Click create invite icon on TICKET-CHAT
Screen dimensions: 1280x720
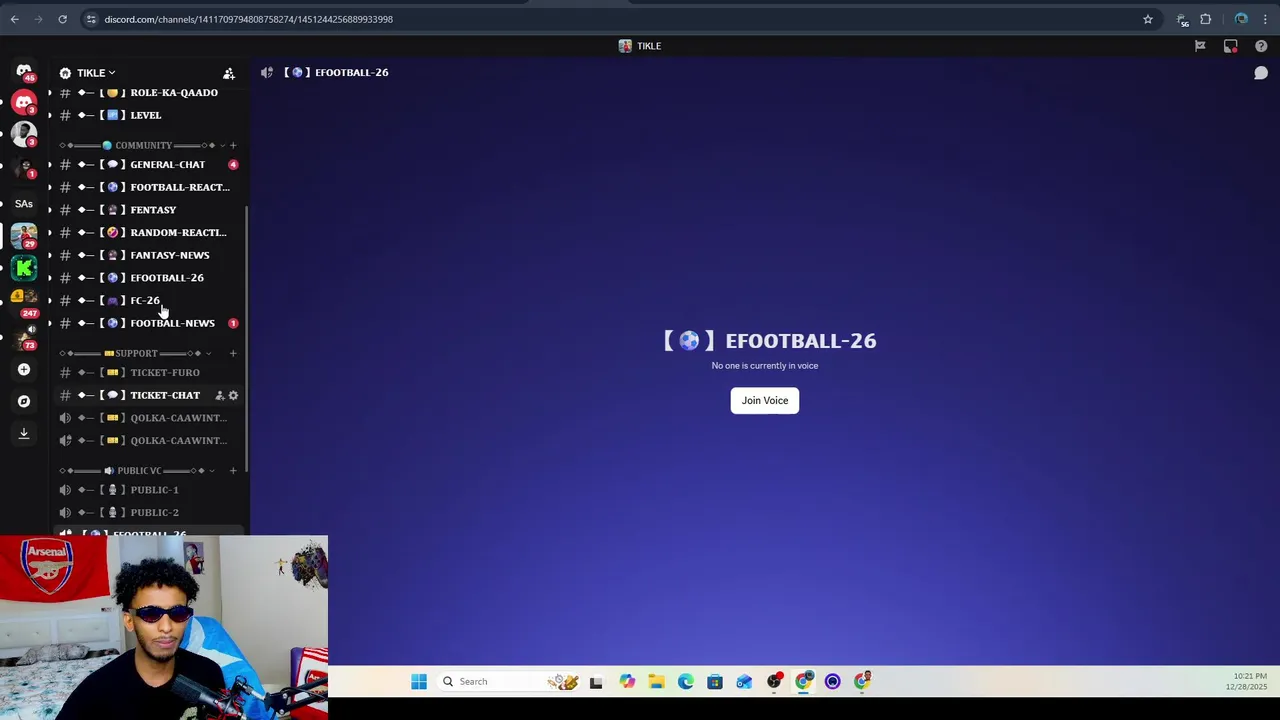coord(219,395)
